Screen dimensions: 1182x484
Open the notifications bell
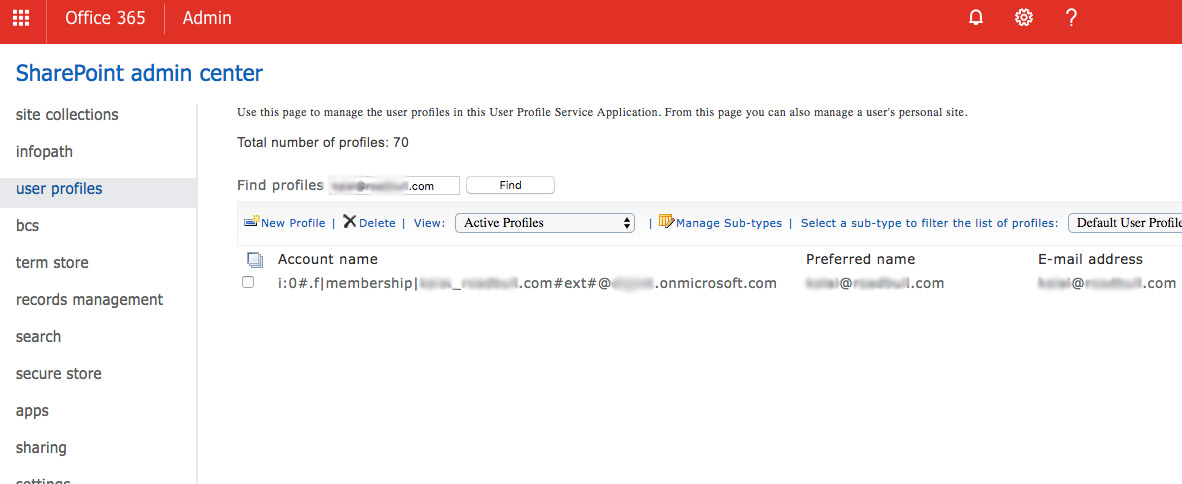pyautogui.click(x=976, y=18)
